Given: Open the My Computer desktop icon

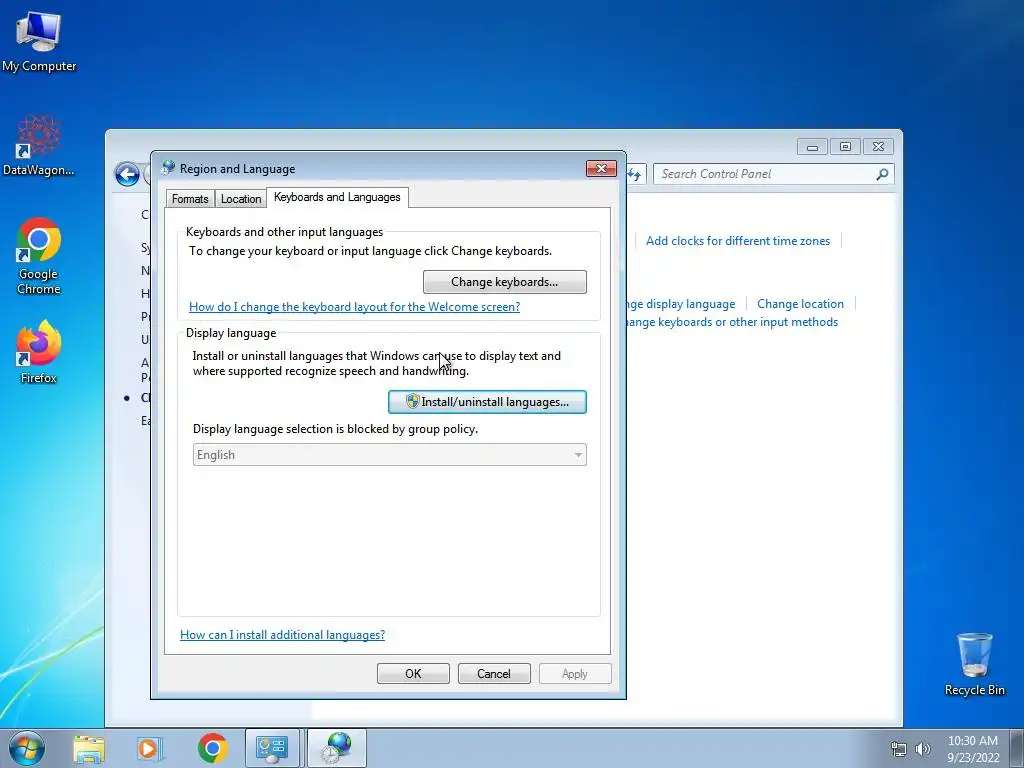Looking at the screenshot, I should point(39,40).
